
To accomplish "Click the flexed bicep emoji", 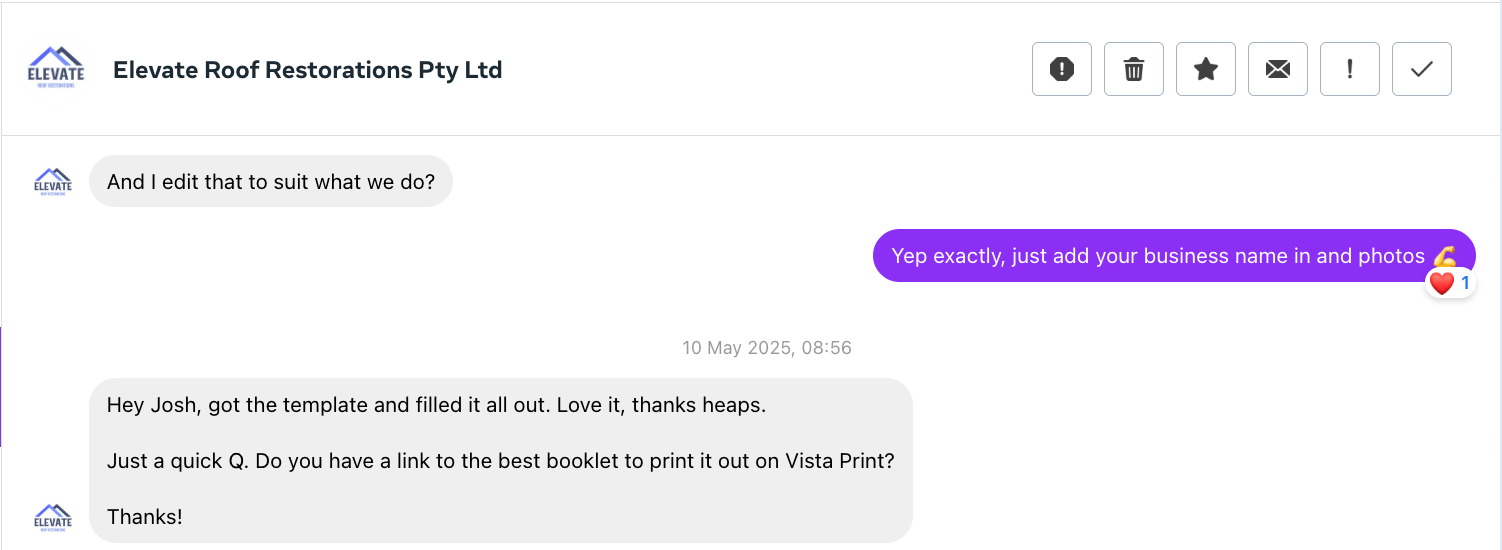I will (x=1444, y=256).
